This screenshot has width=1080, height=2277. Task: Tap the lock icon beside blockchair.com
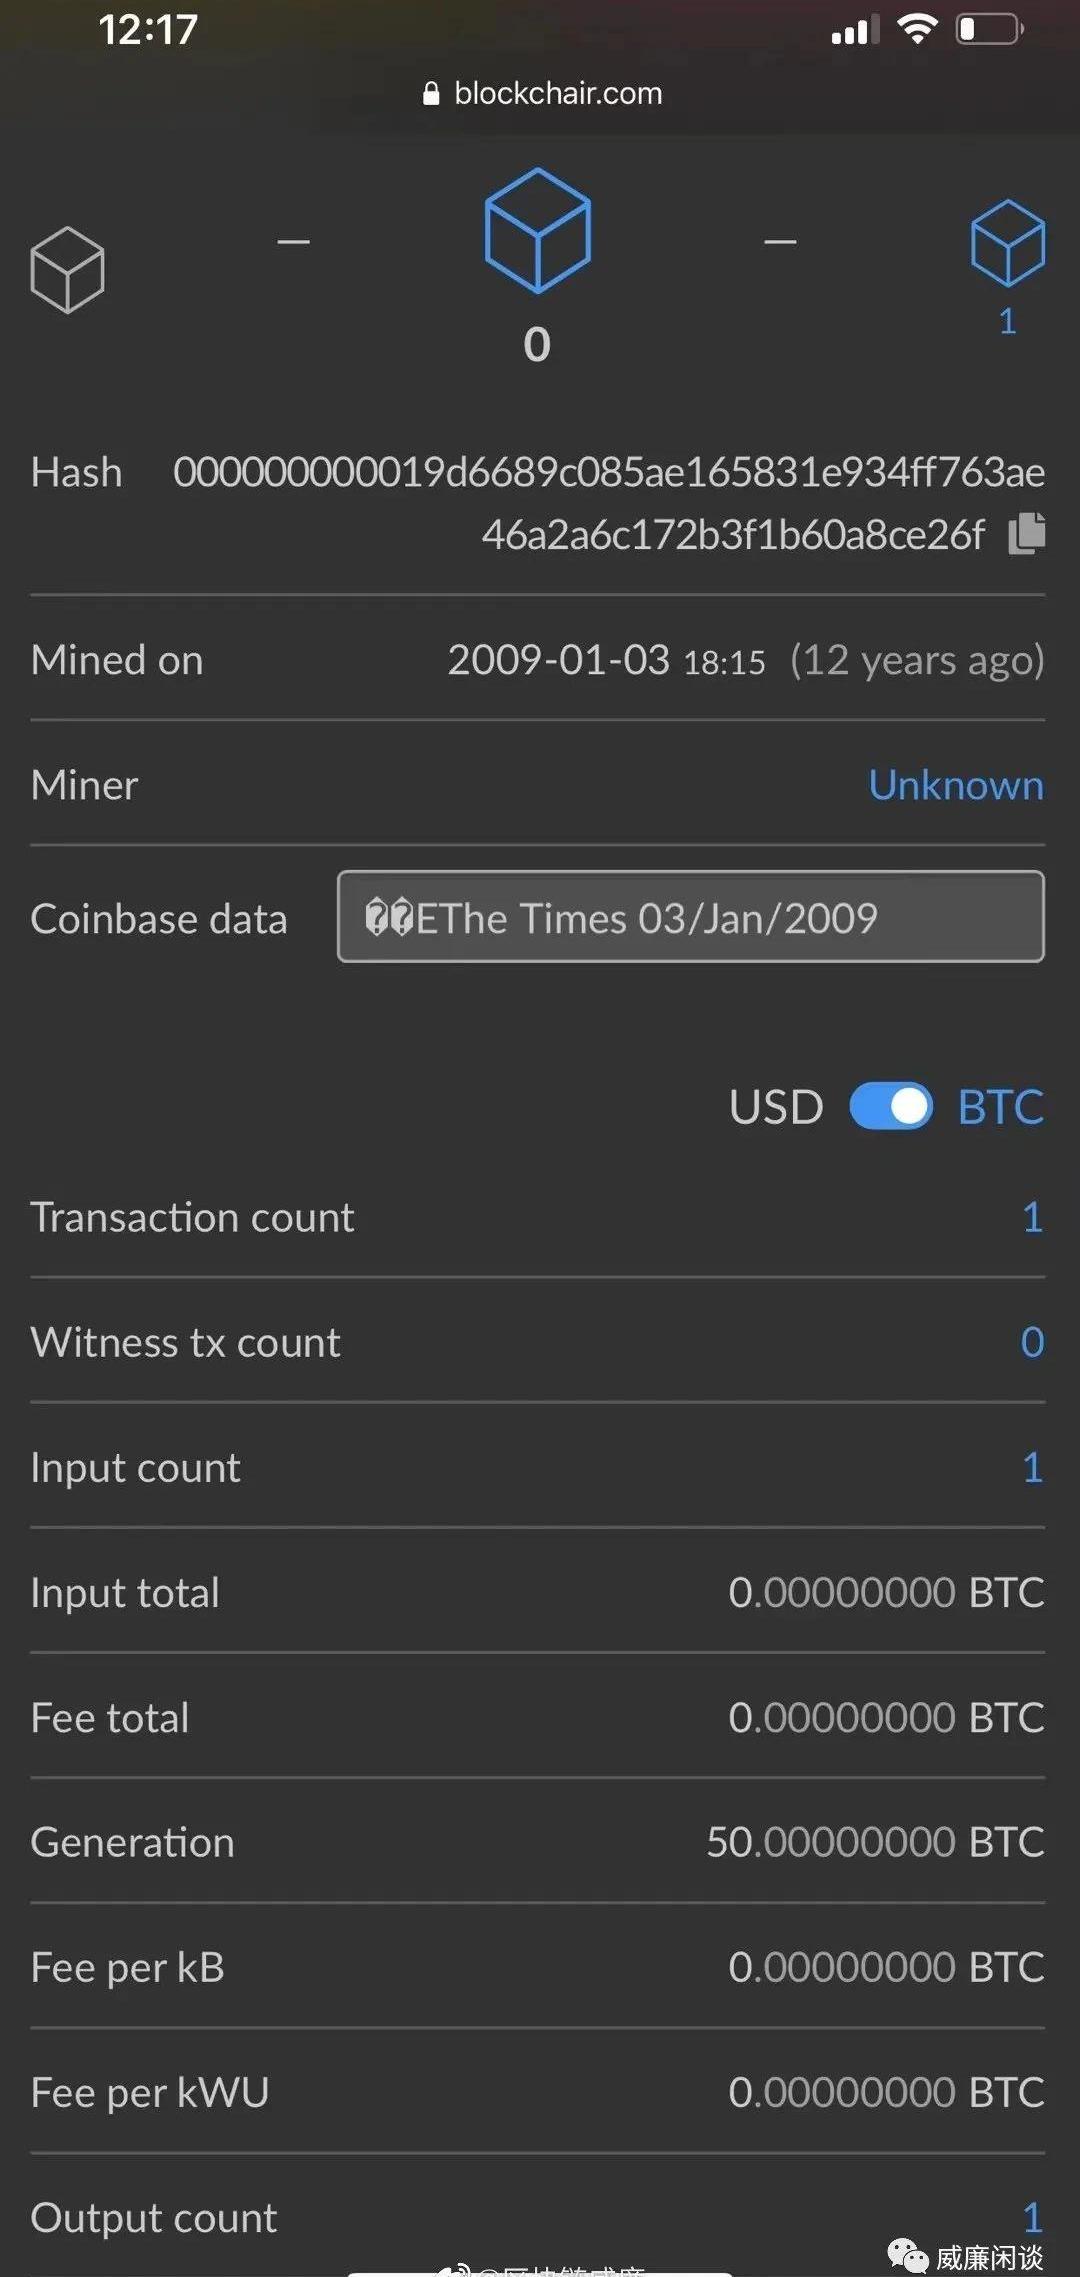click(x=431, y=94)
